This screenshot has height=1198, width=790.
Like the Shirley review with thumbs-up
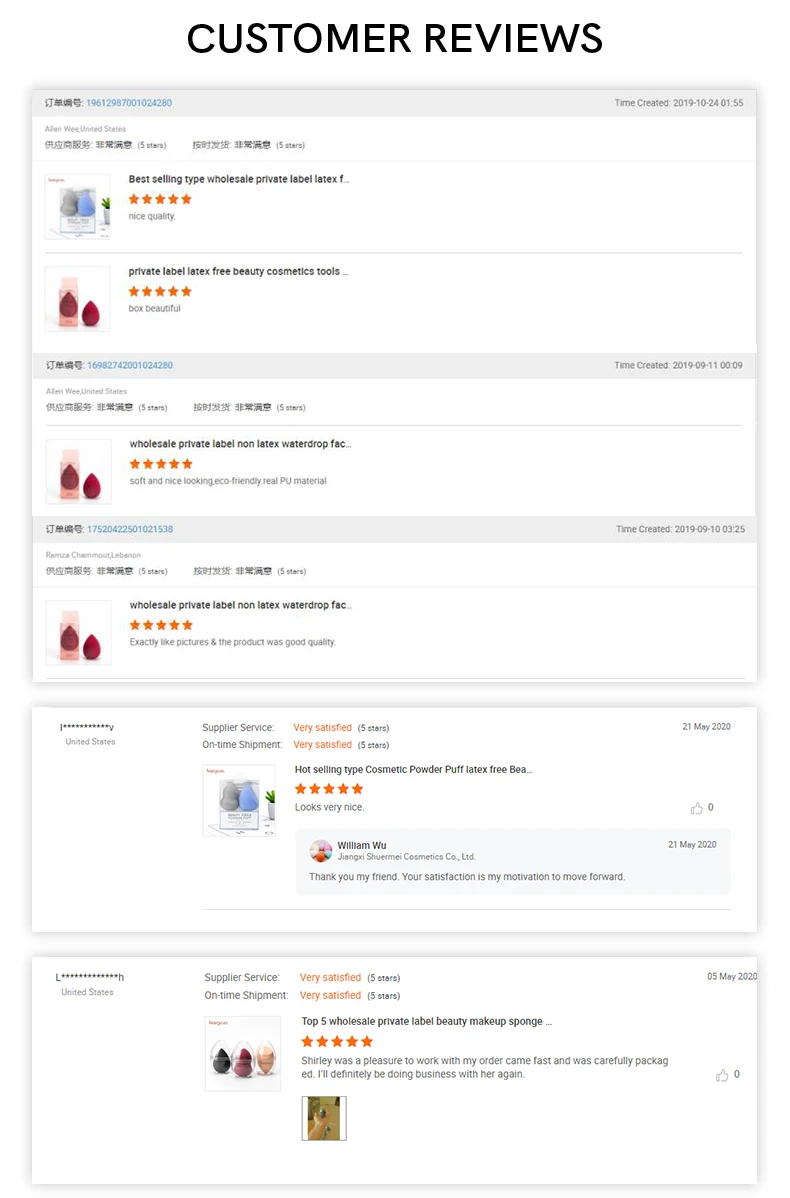click(722, 1075)
